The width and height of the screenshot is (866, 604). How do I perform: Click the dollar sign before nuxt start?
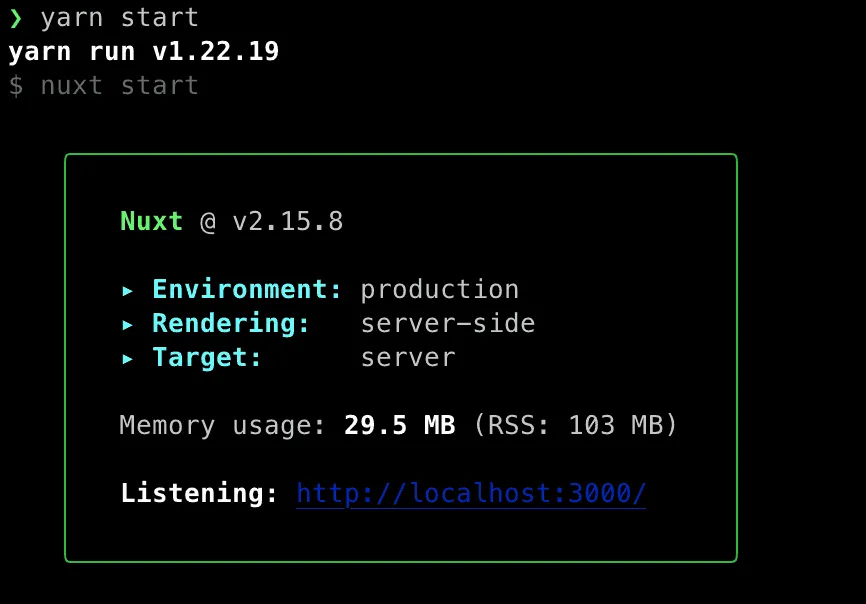[16, 86]
